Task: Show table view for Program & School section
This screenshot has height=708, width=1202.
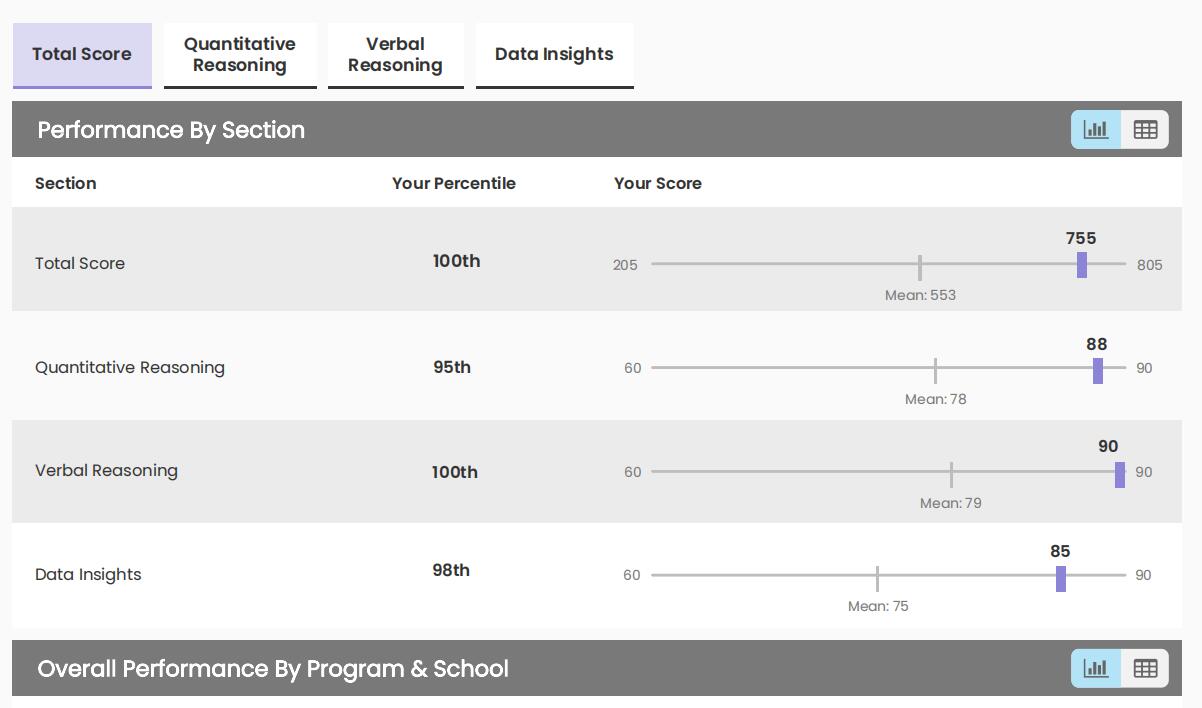Action: coord(1145,669)
